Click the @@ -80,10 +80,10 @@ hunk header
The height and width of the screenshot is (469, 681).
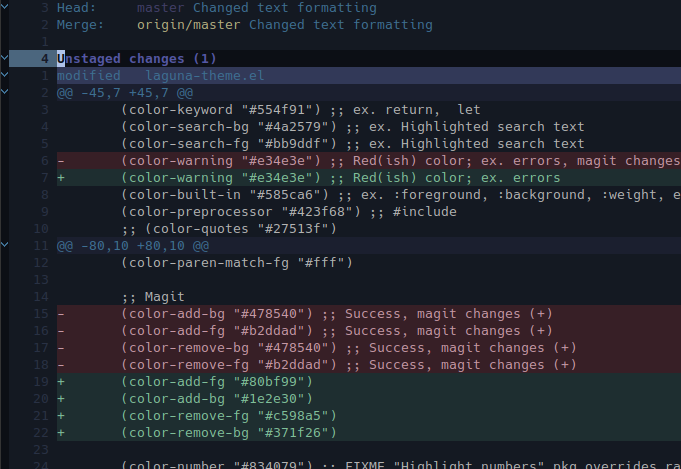point(133,246)
